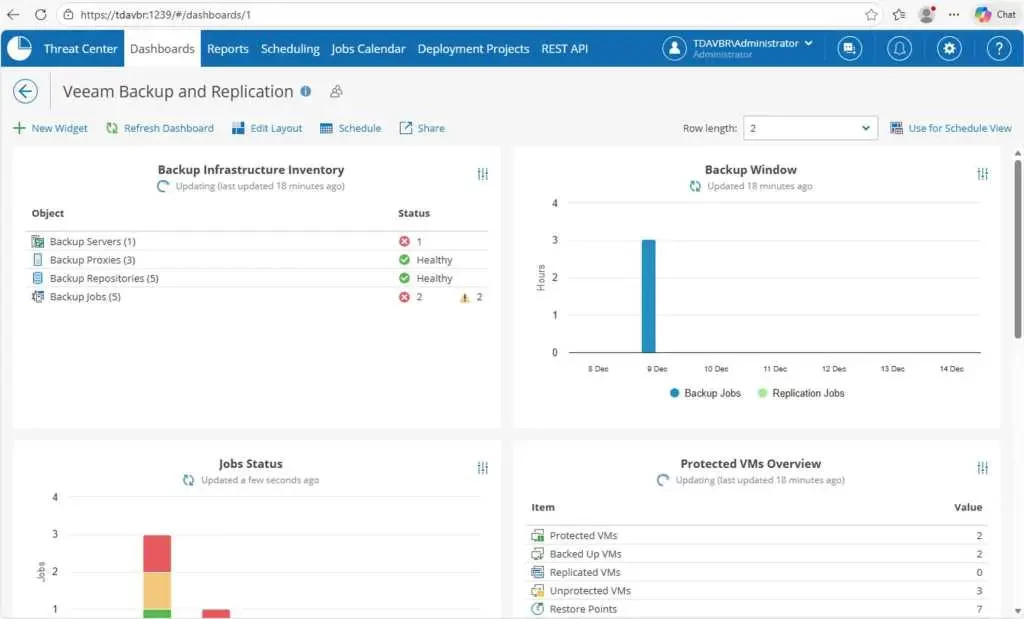Click the New Widget button

point(50,128)
